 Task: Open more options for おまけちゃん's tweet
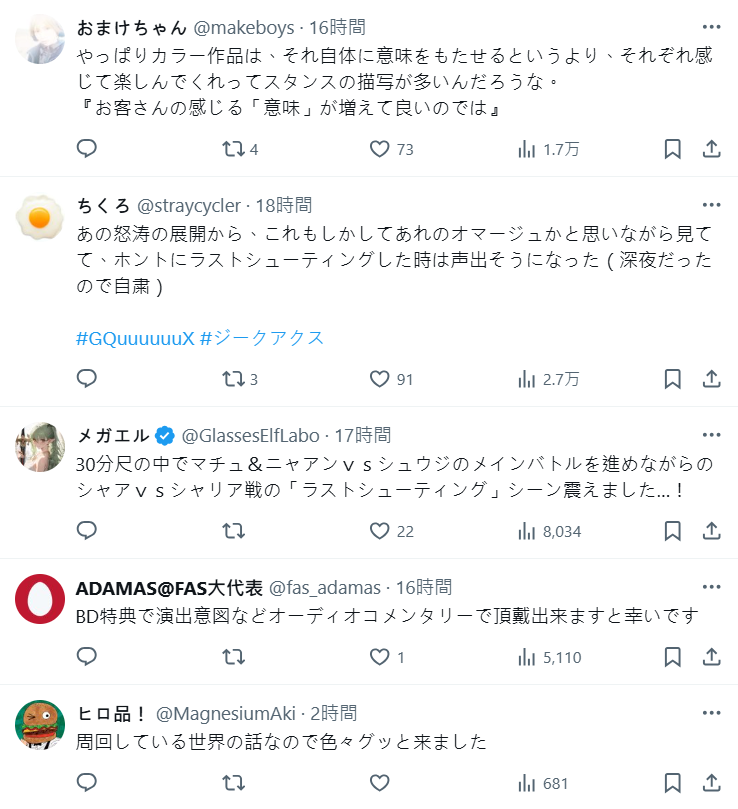(x=711, y=28)
